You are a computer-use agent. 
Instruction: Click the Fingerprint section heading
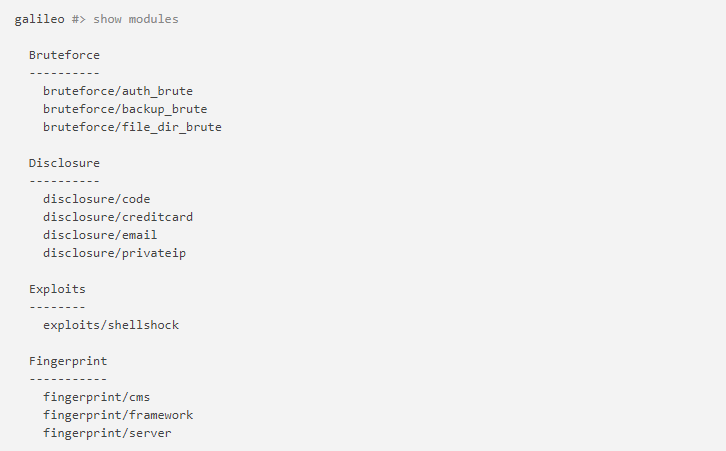68,361
